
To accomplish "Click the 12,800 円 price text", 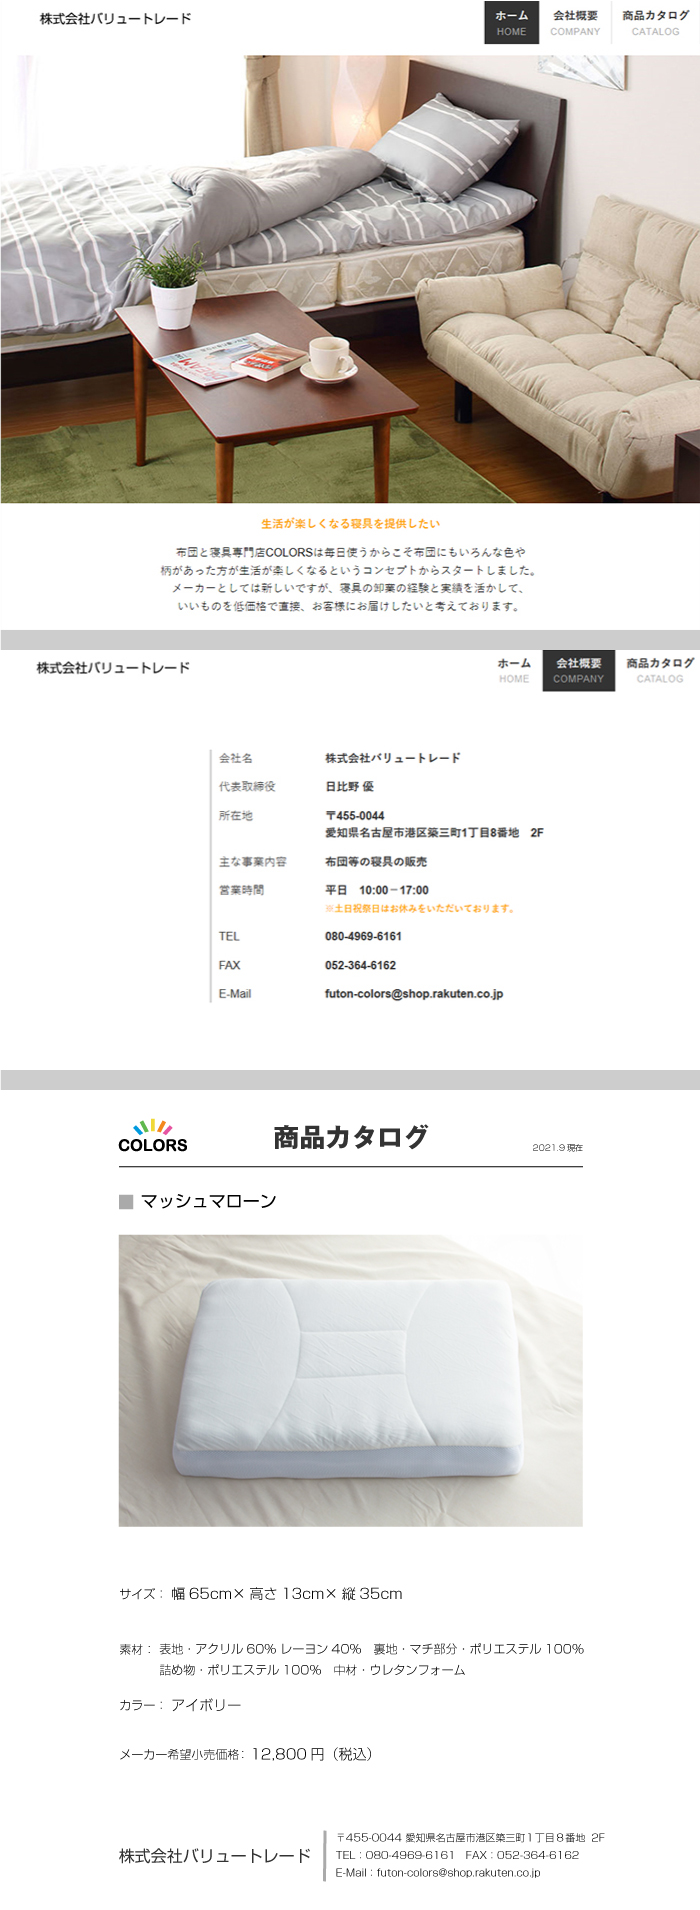I will click(288, 1754).
